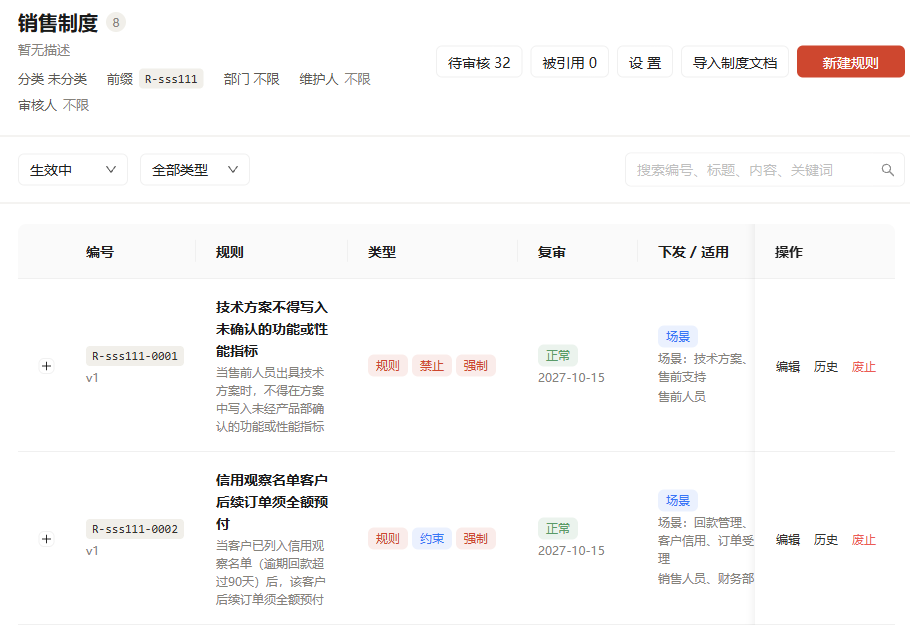Viewport: 910px width, 625px height.
Task: Click 导入制度文档 button
Action: pyautogui.click(x=735, y=62)
